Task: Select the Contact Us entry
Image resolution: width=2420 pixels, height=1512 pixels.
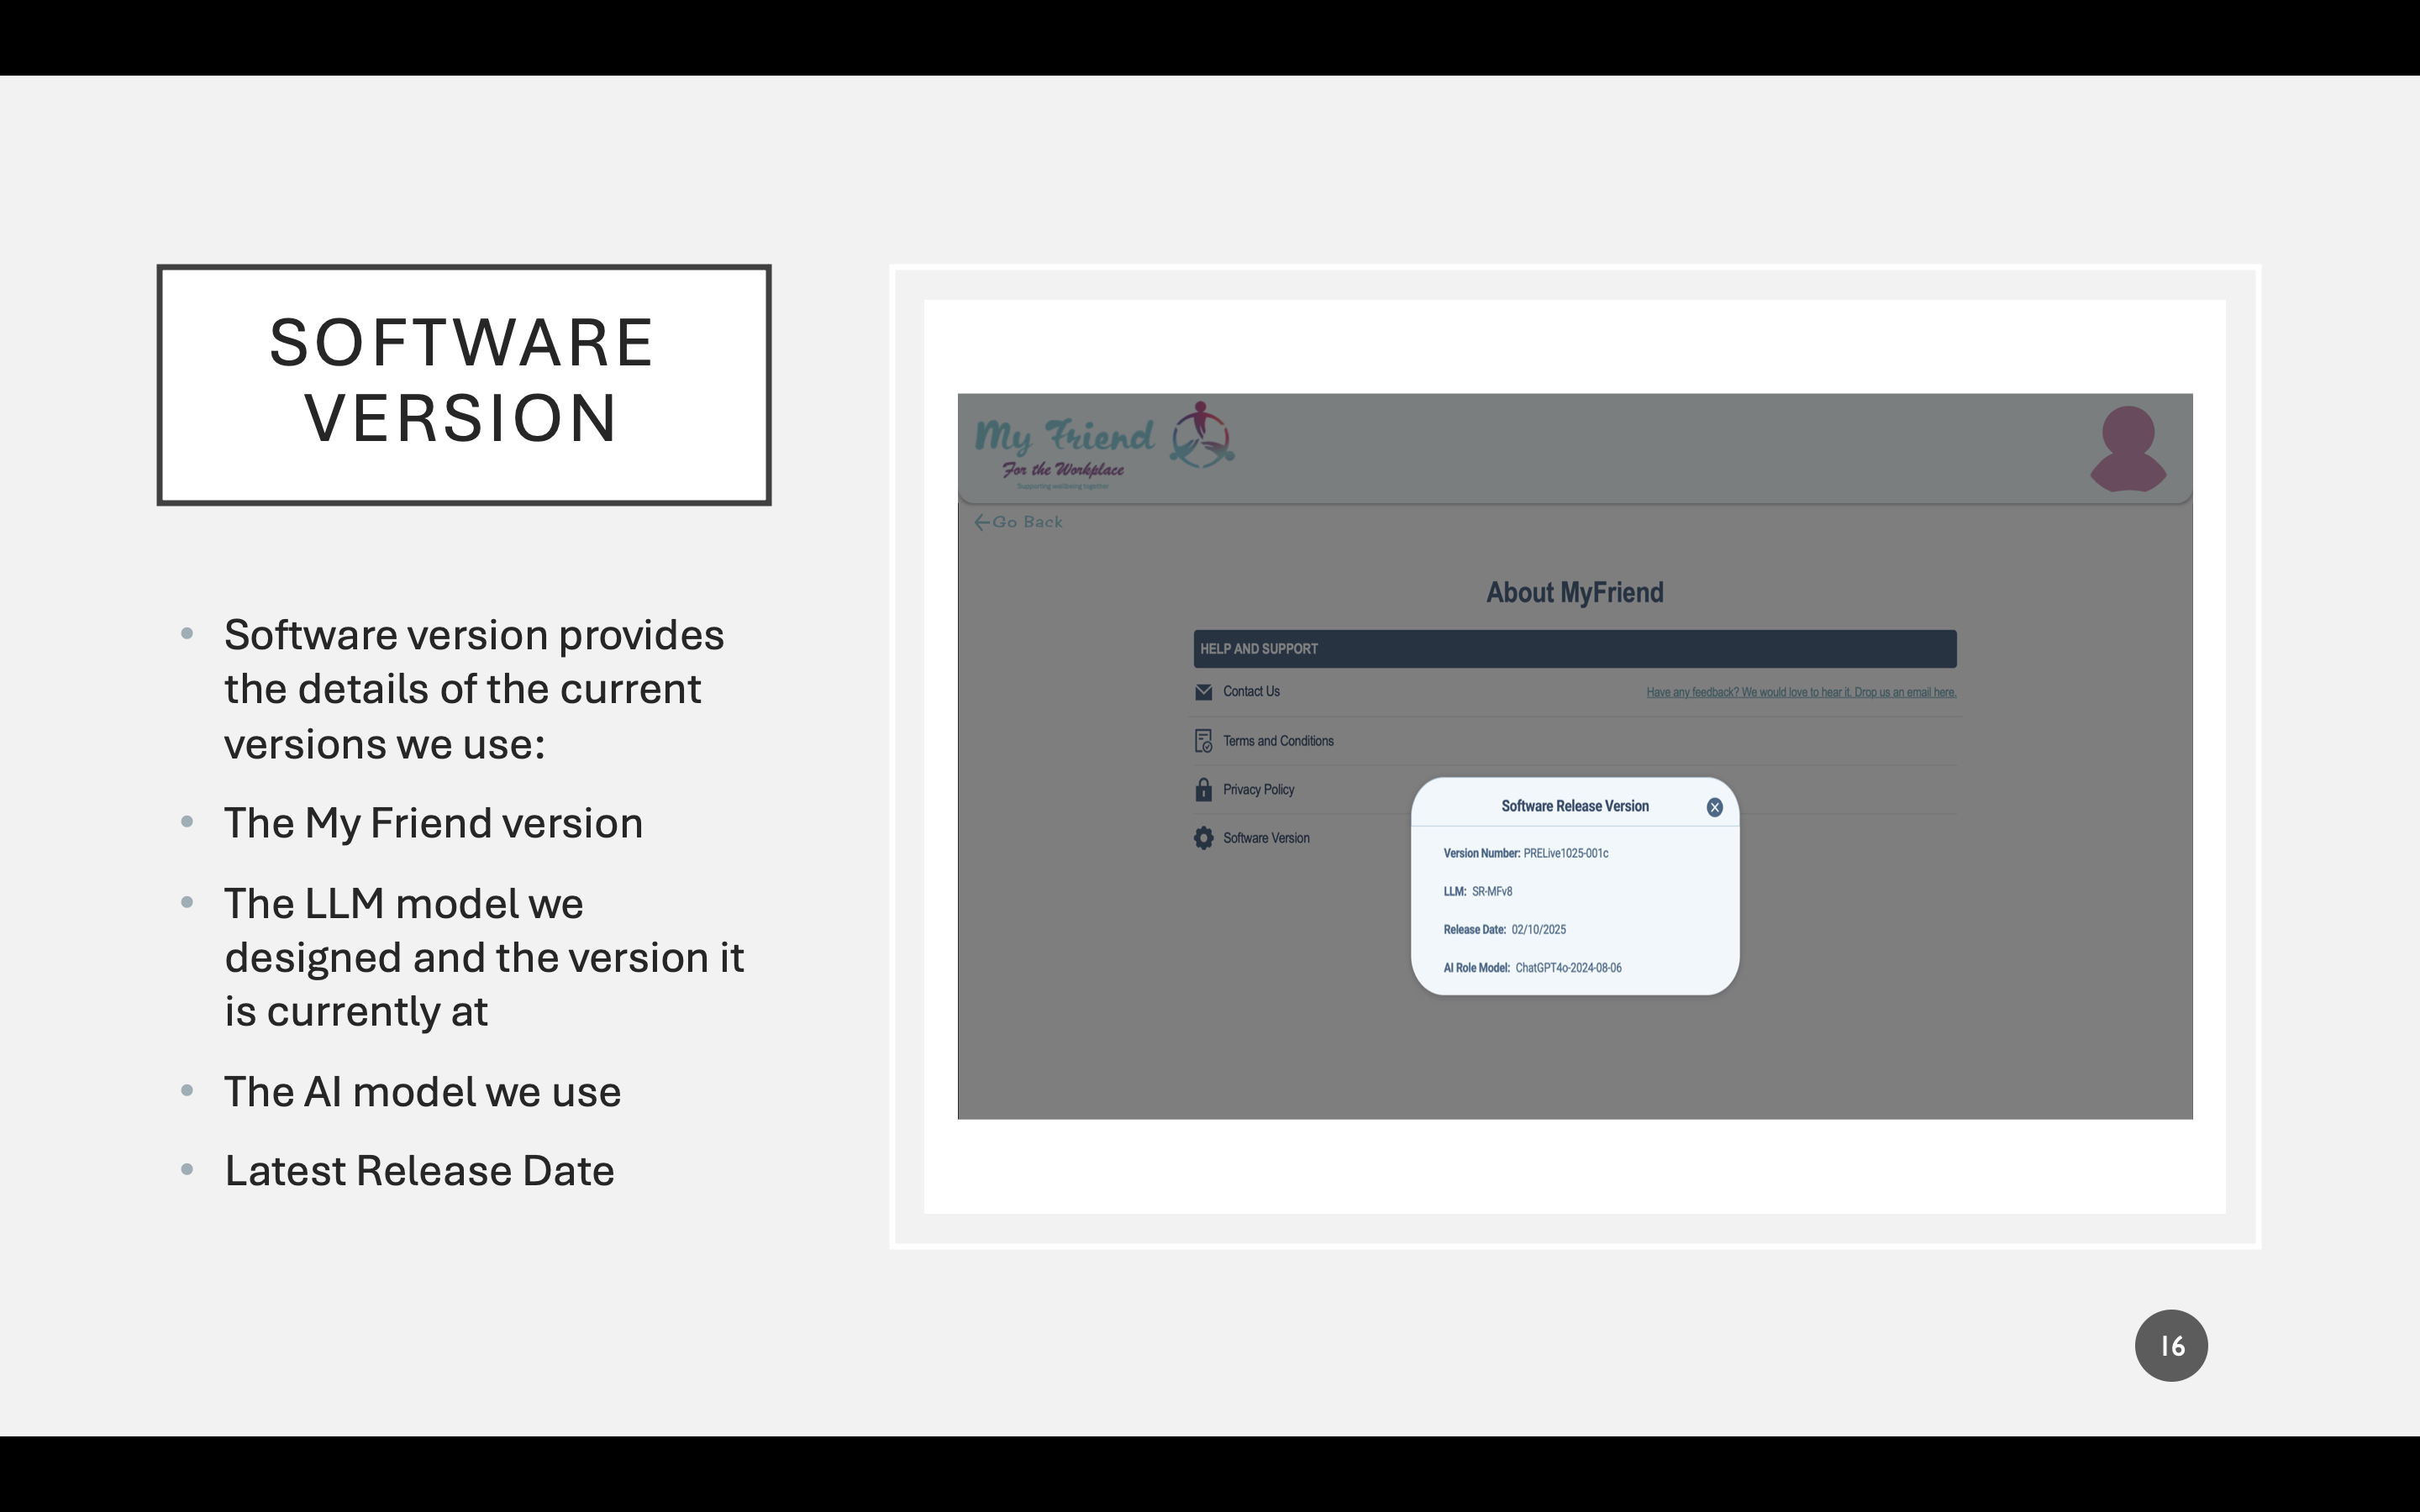Action: pos(1251,692)
